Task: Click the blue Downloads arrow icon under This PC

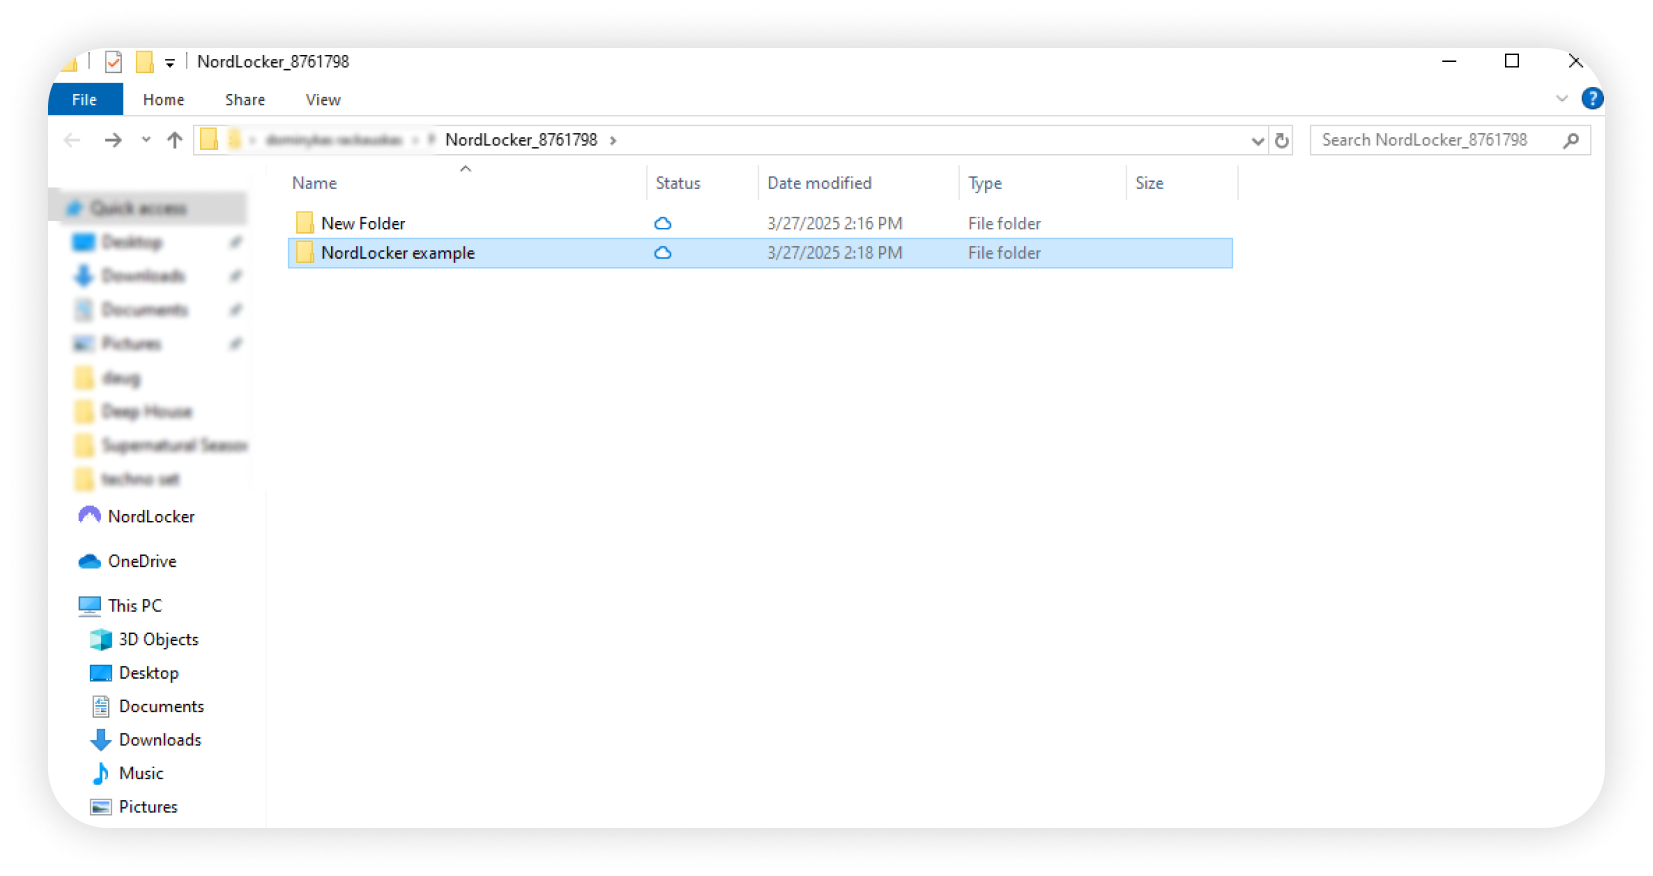Action: 101,741
